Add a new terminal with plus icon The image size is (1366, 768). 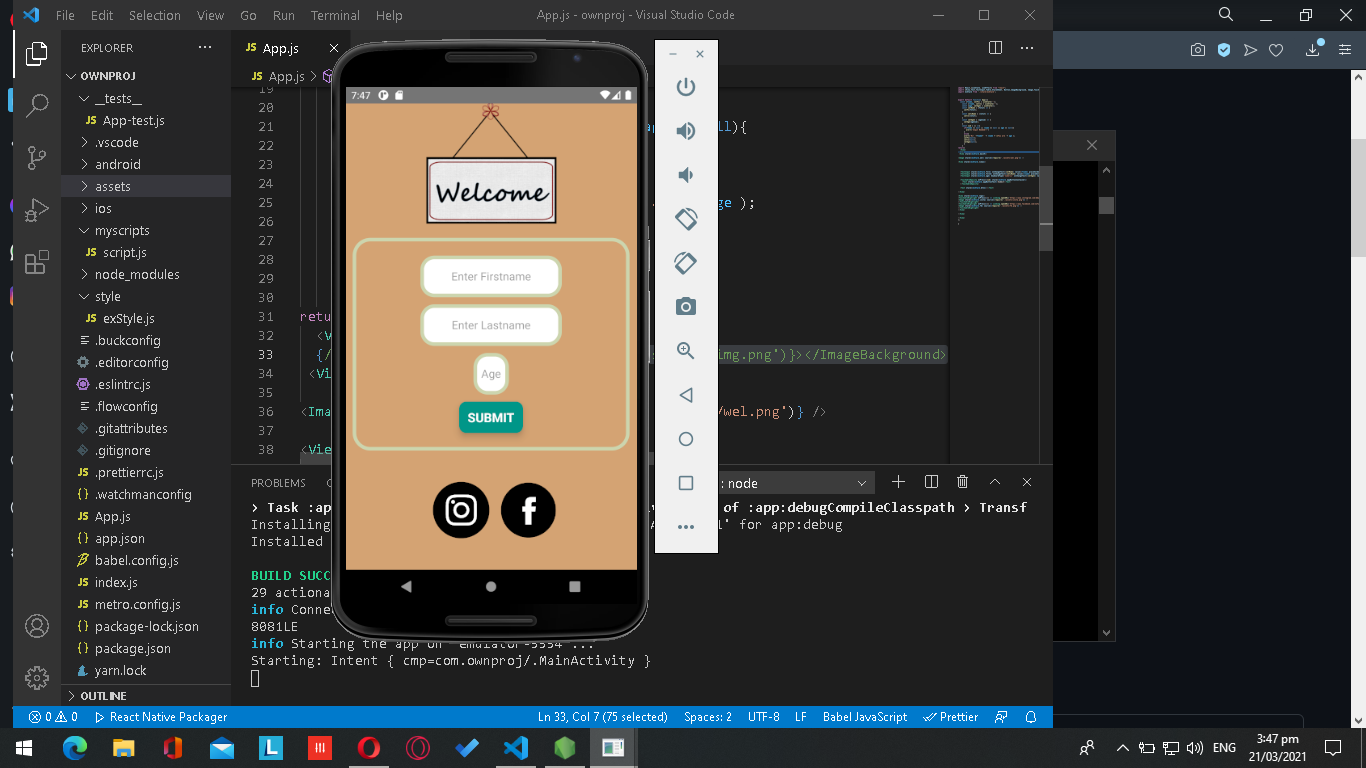pos(898,482)
